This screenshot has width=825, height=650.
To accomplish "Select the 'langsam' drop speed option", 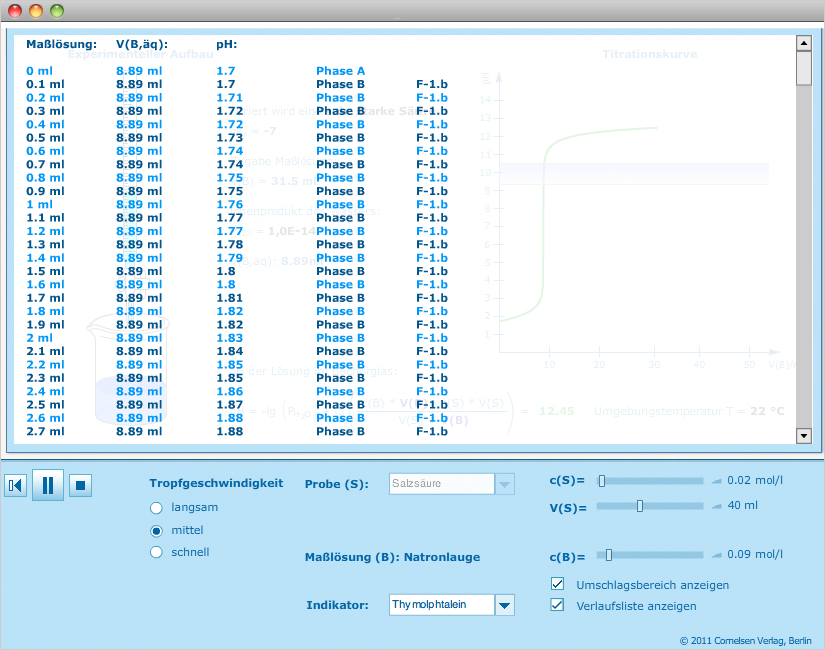I will [156, 507].
